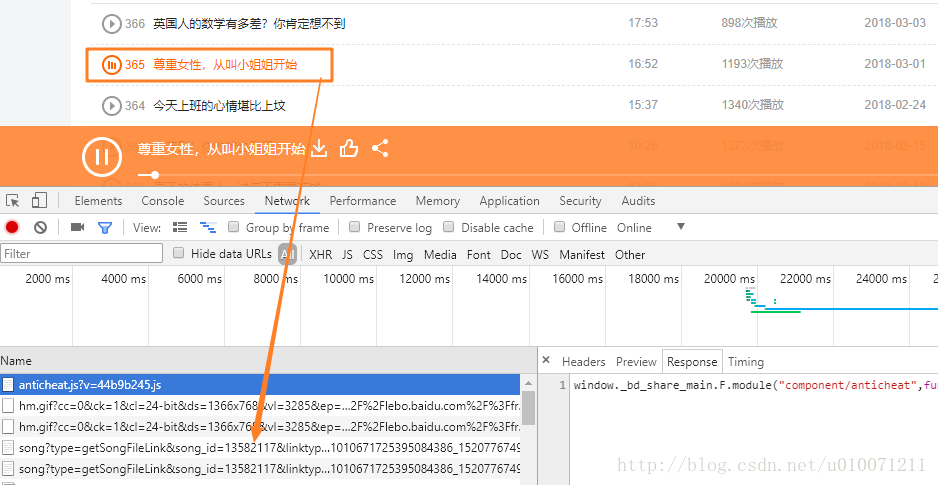
Task: Enable the Group by frame checkbox
Action: (x=234, y=227)
